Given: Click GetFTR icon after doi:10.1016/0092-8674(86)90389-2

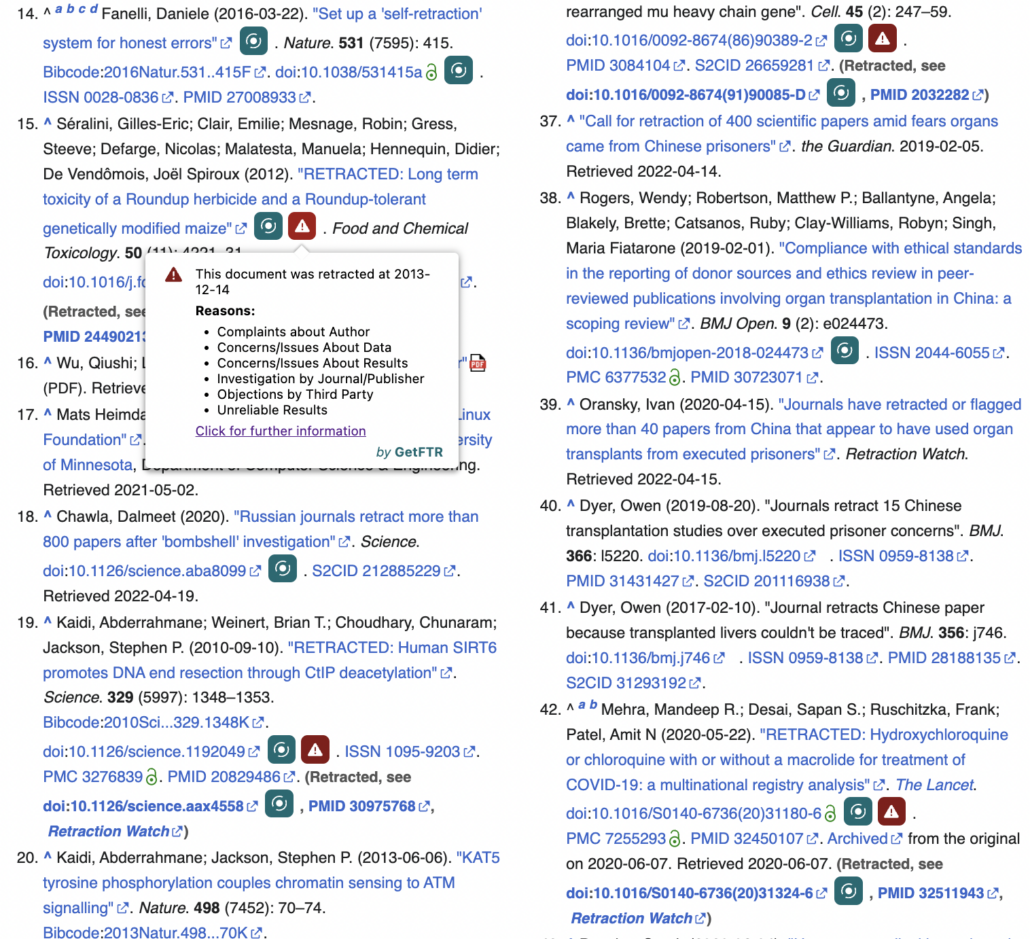Looking at the screenshot, I should click(849, 39).
